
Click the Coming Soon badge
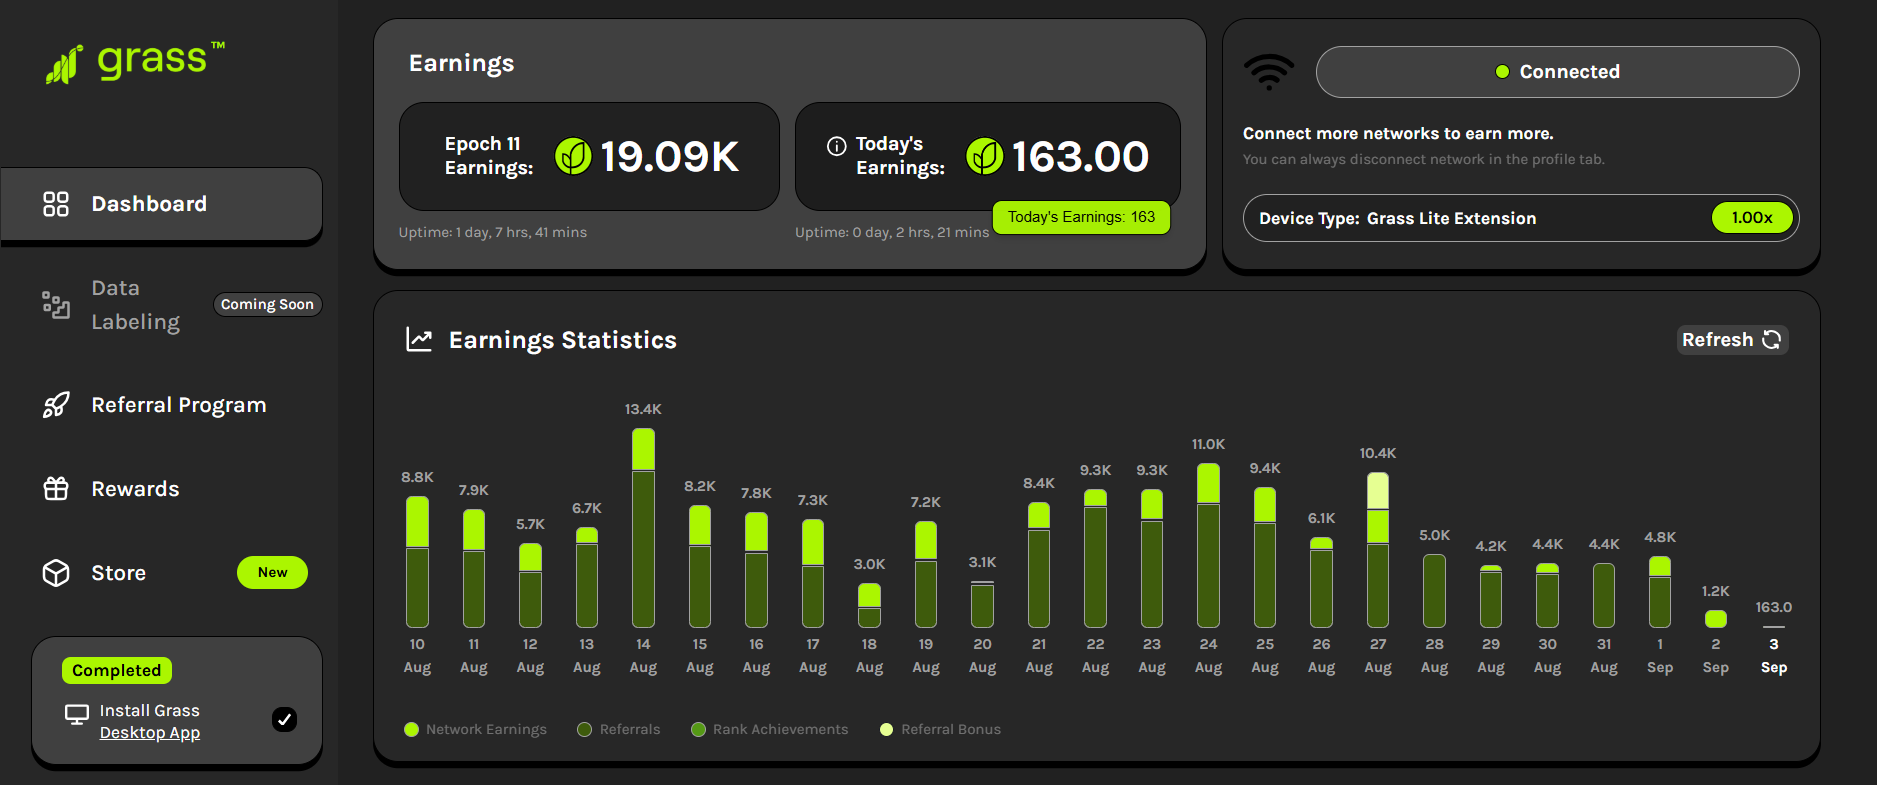click(267, 304)
